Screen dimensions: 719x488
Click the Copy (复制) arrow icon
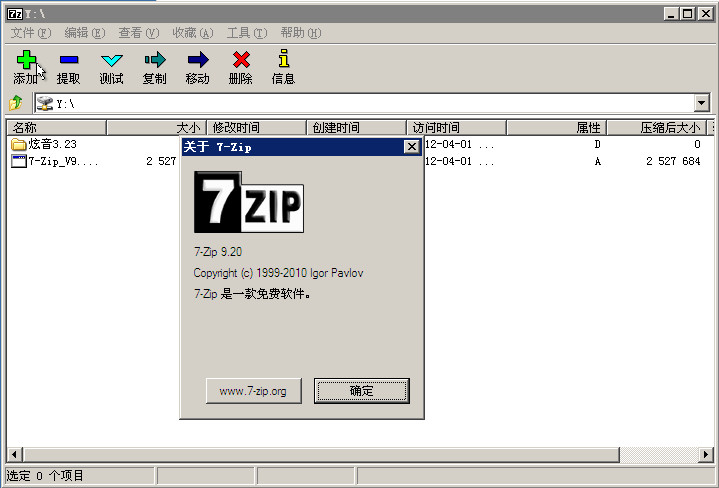coord(155,60)
